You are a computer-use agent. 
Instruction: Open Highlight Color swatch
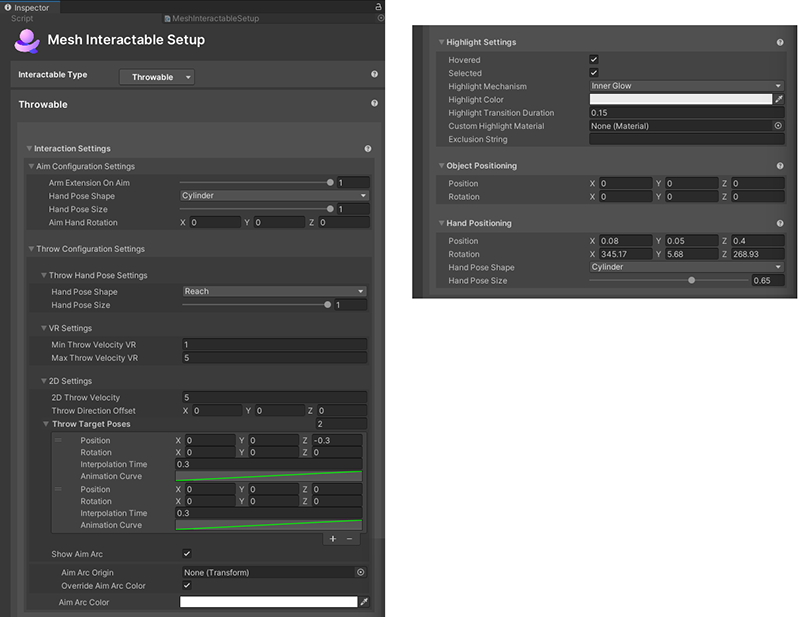[681, 99]
